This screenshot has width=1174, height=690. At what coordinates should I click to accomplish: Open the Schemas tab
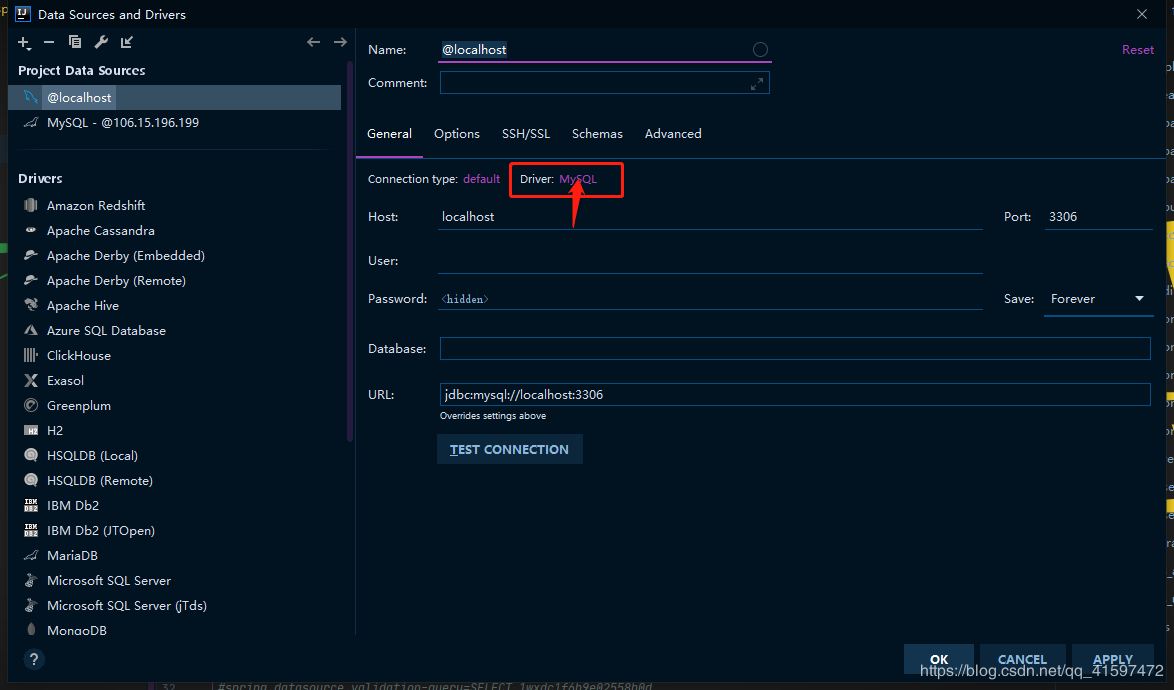tap(597, 134)
